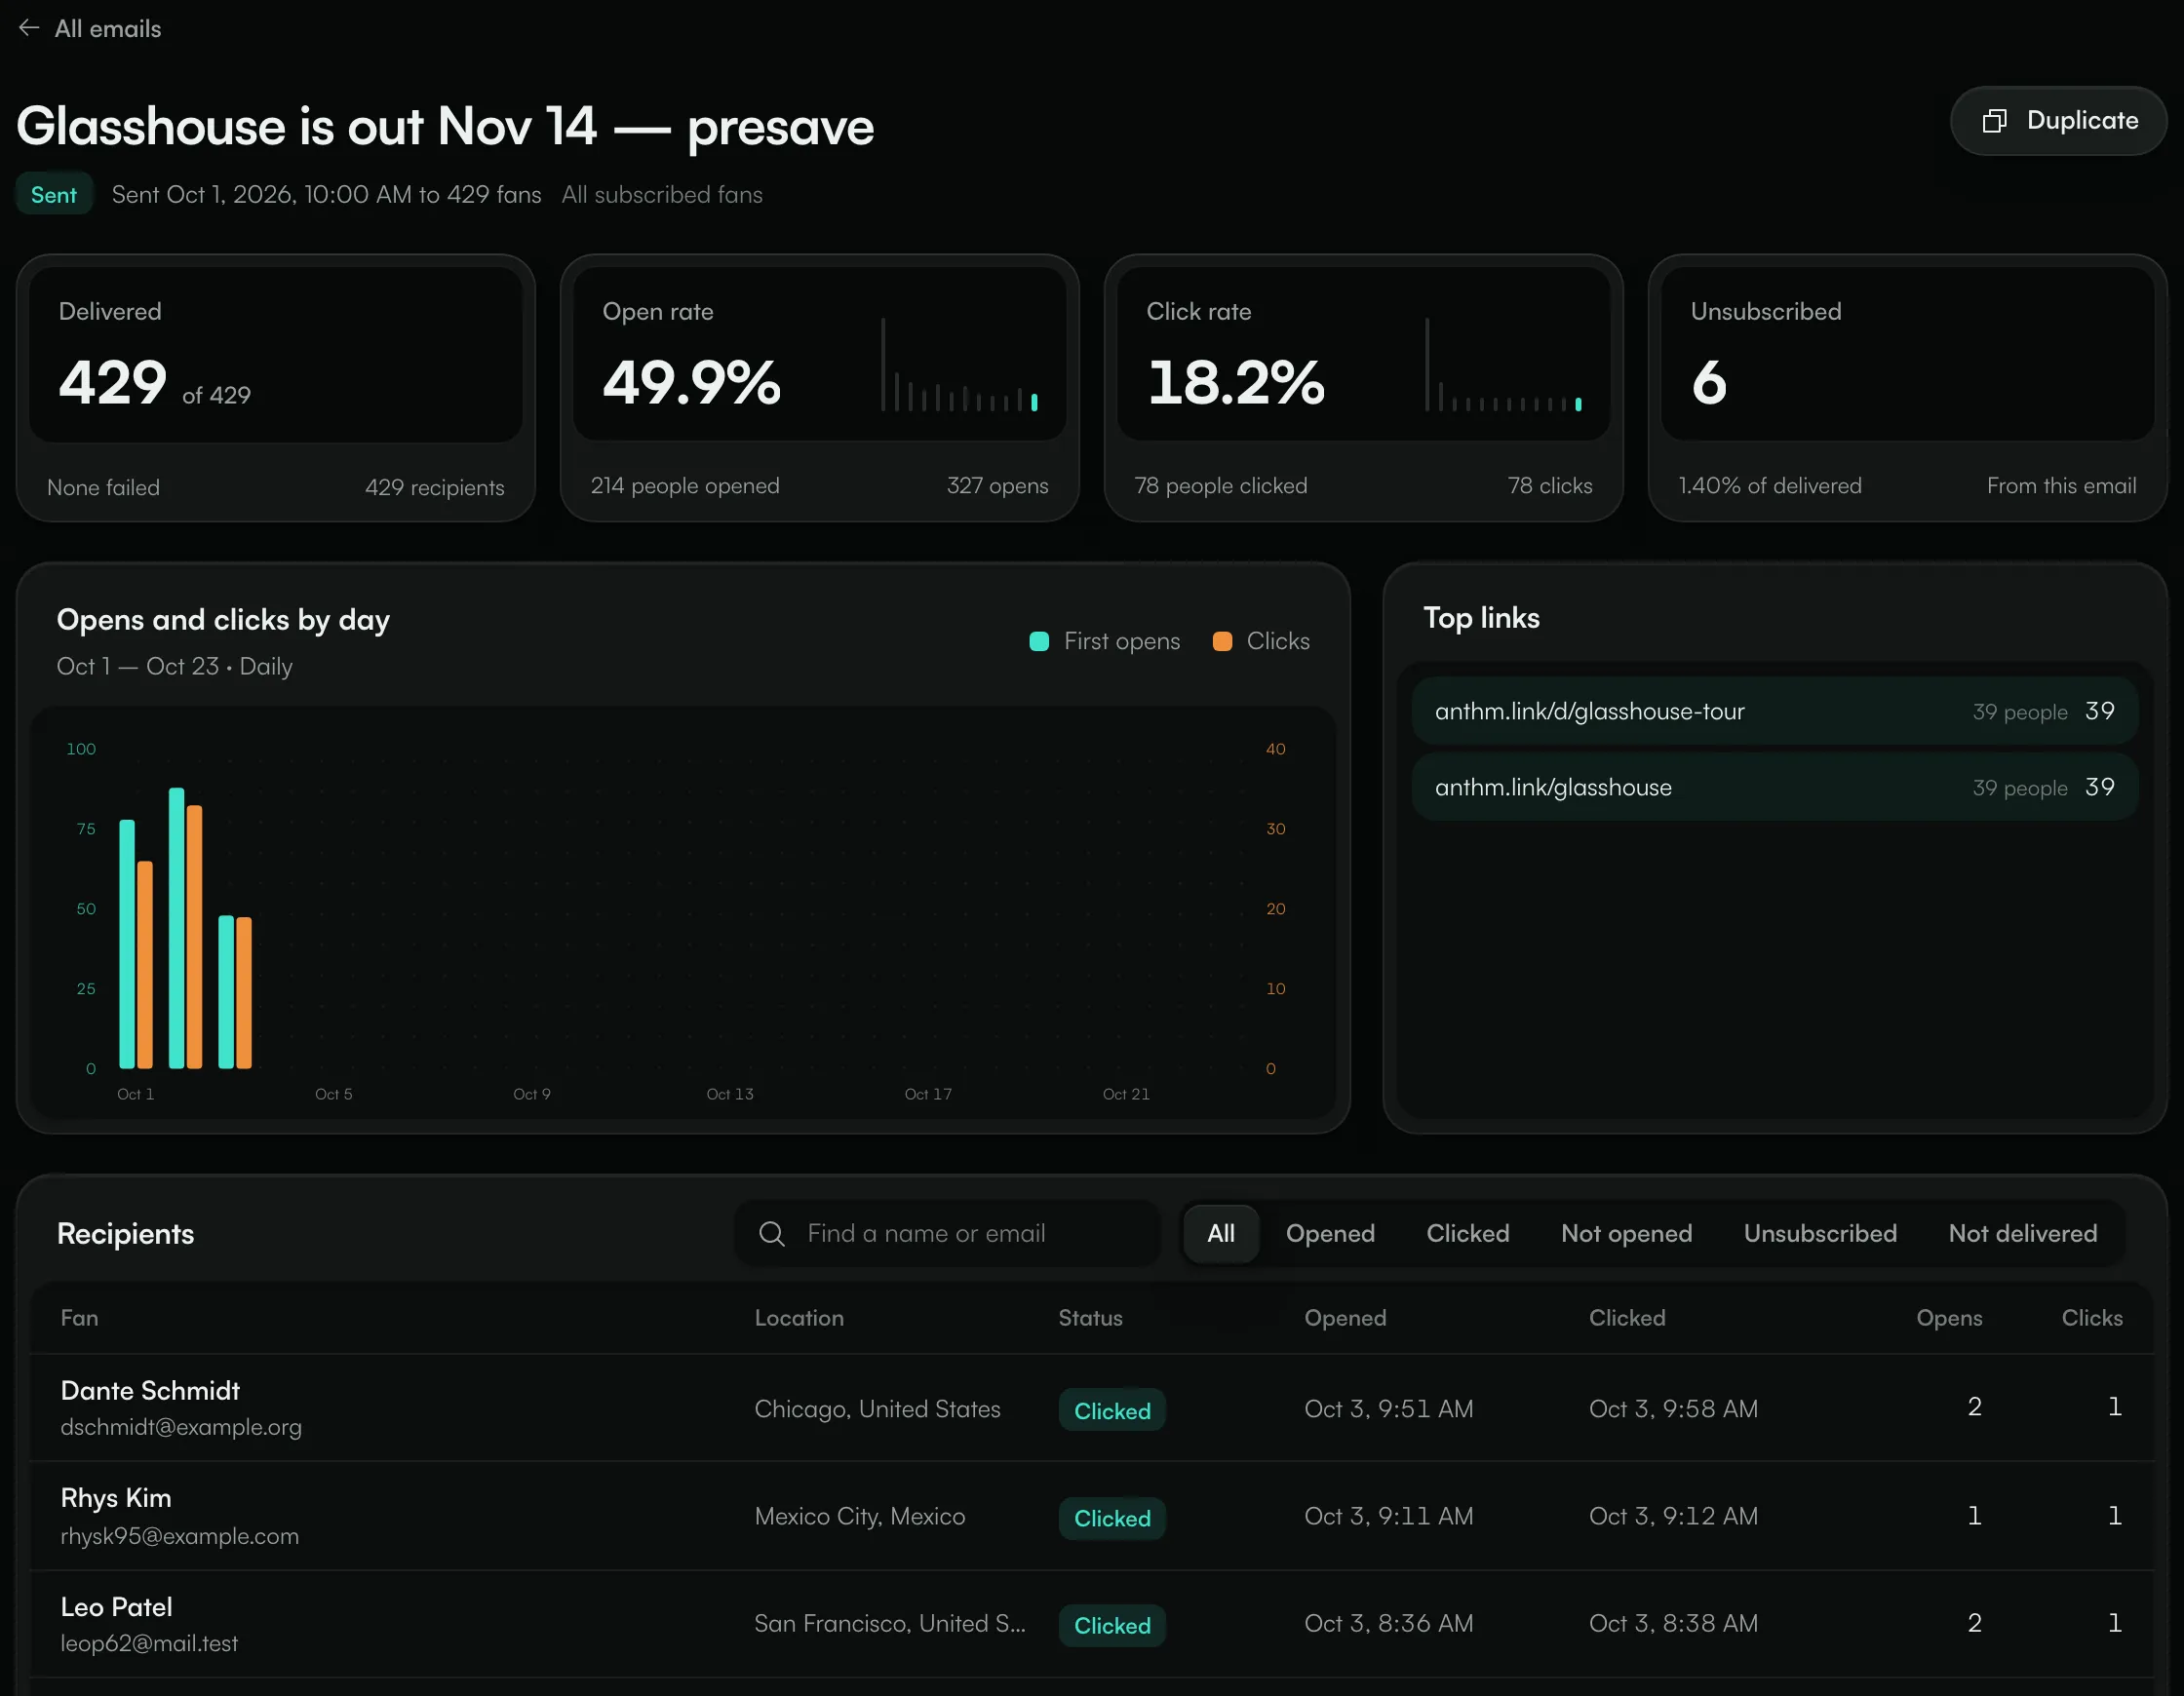2184x1696 pixels.
Task: Click the Delivered 429 stat card
Action: [x=276, y=387]
